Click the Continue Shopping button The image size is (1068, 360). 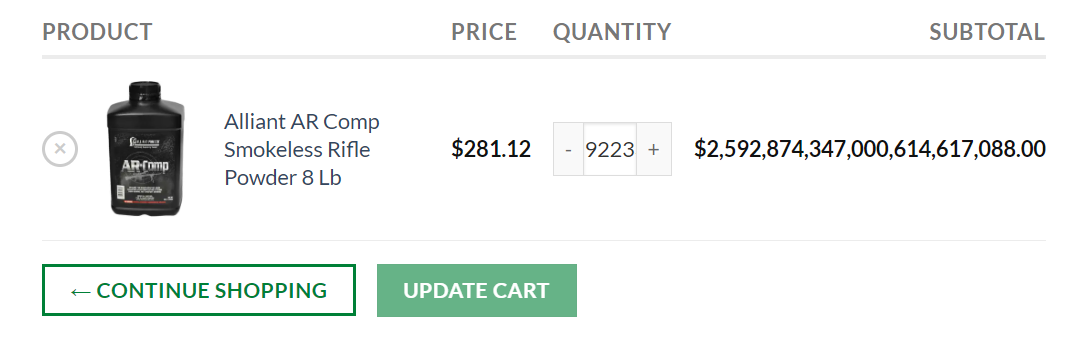click(x=199, y=290)
